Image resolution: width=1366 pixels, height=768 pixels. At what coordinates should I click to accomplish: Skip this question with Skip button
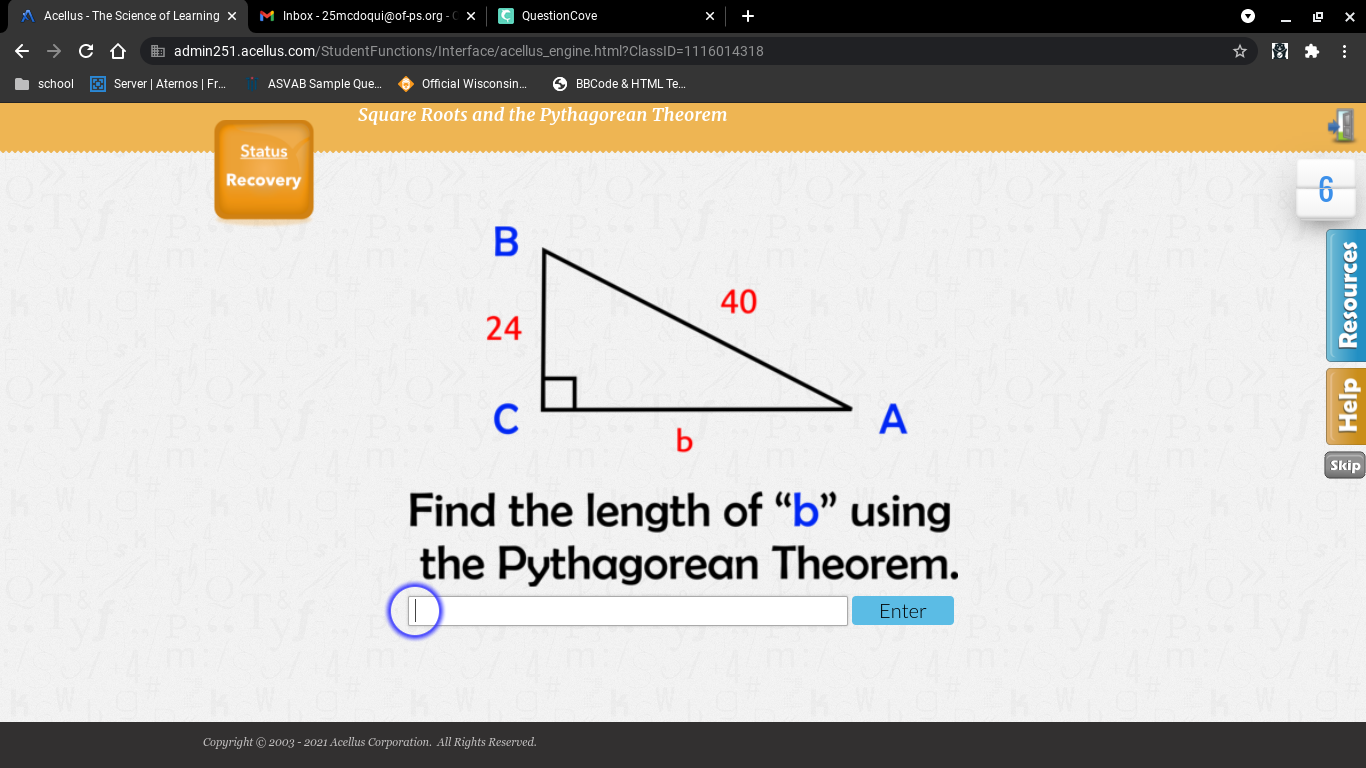point(1345,465)
